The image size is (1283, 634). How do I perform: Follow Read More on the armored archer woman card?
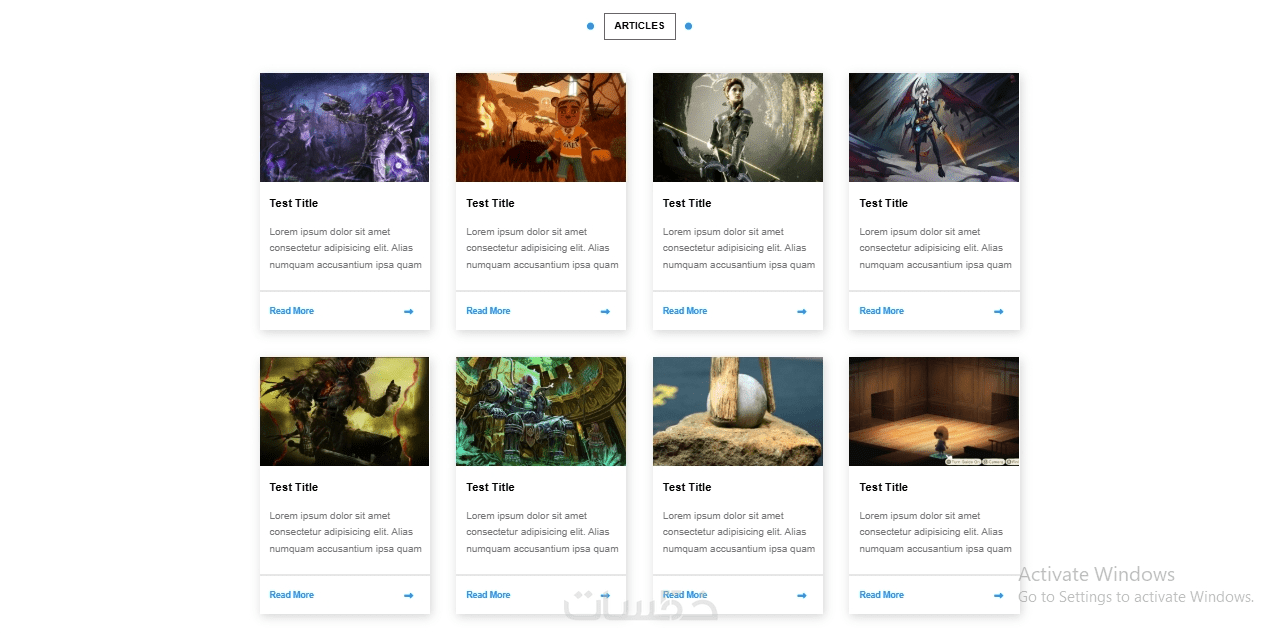pyautogui.click(x=685, y=311)
